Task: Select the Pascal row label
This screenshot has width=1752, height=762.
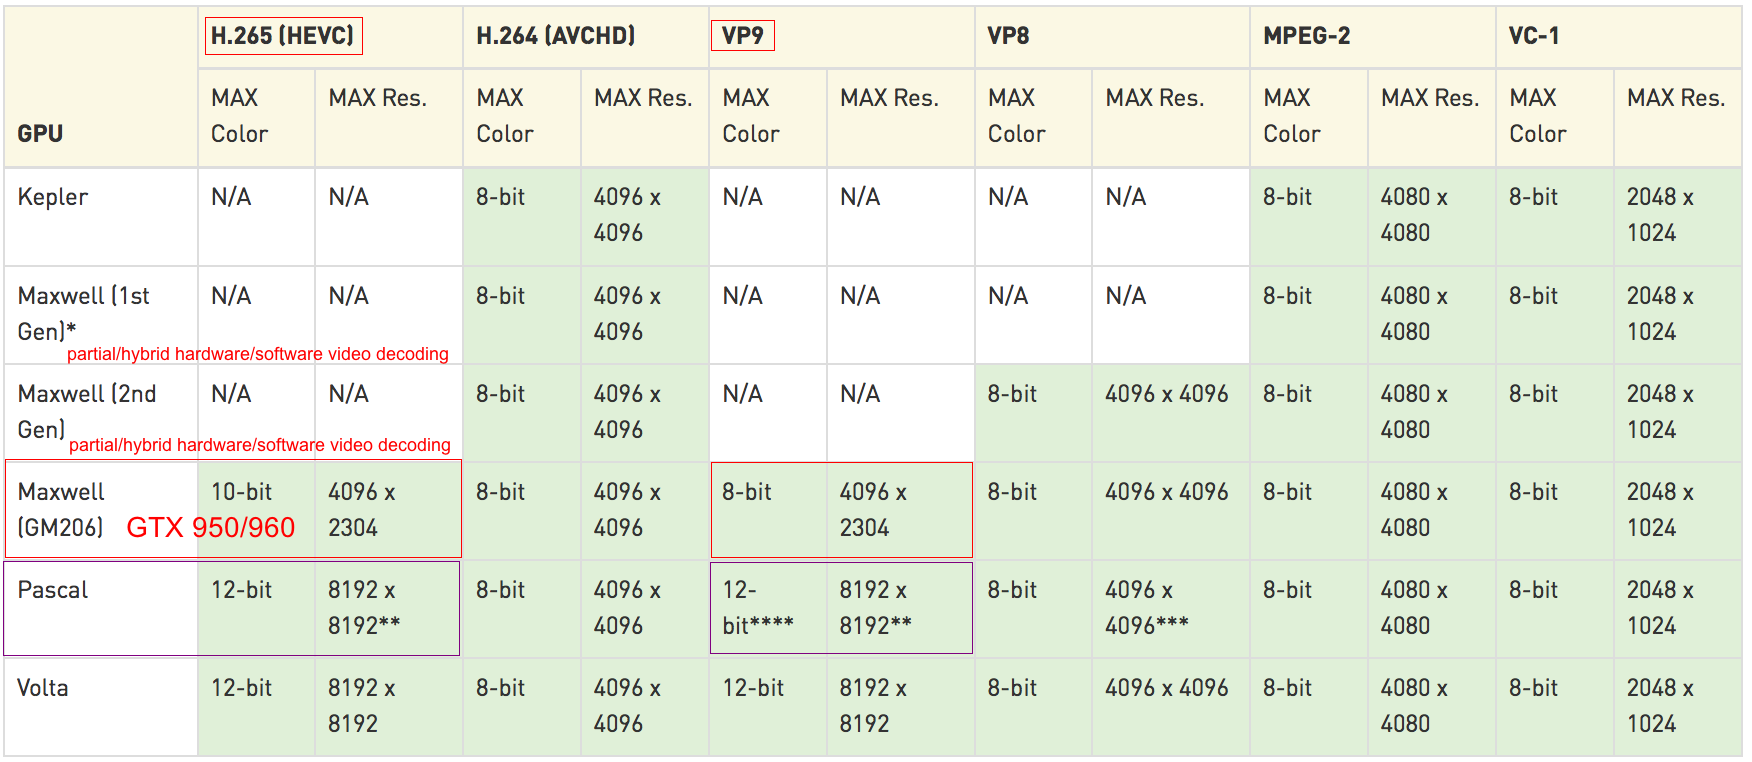Action: 53,590
